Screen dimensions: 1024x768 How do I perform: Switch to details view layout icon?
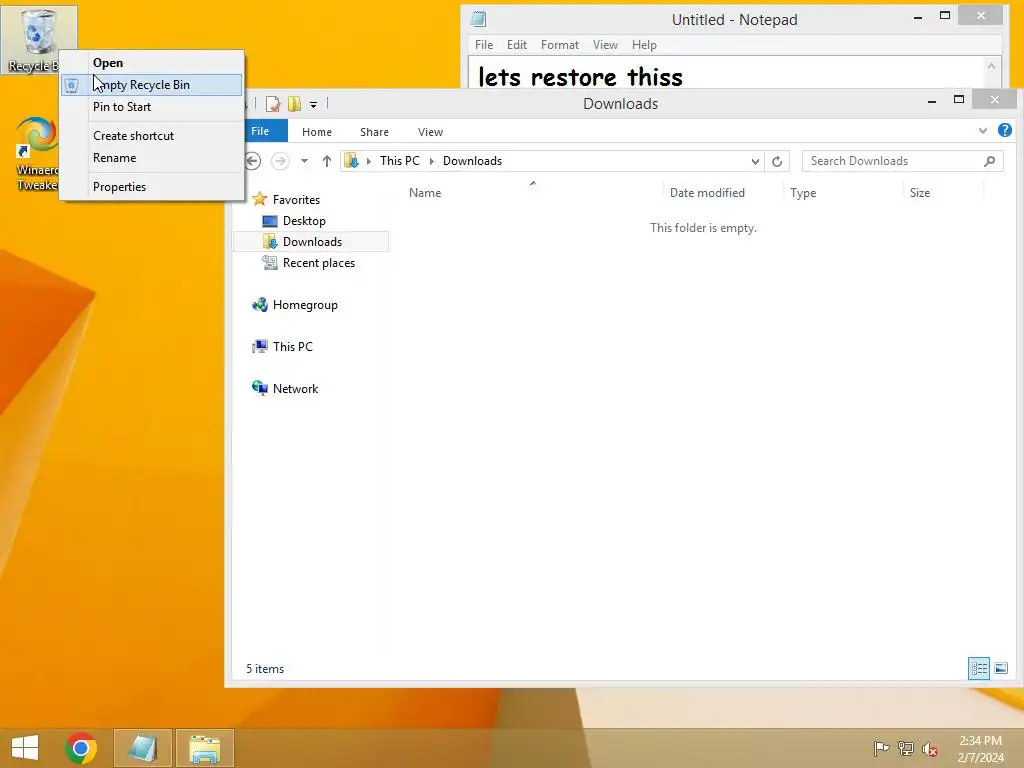979,668
